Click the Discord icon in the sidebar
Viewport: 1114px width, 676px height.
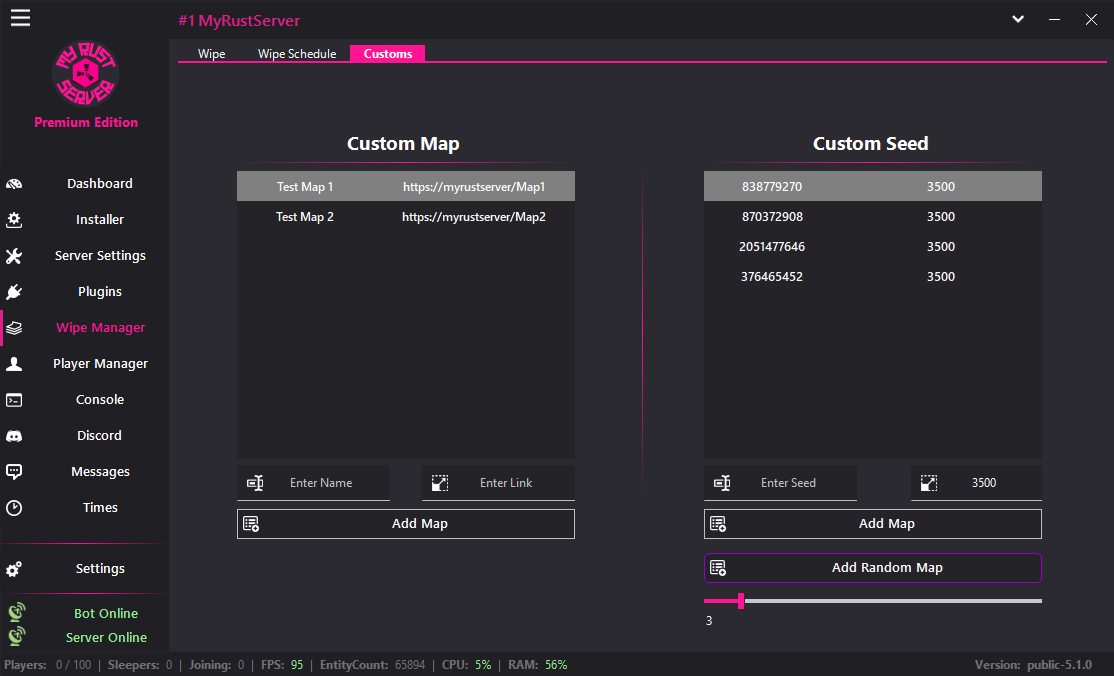coord(14,435)
